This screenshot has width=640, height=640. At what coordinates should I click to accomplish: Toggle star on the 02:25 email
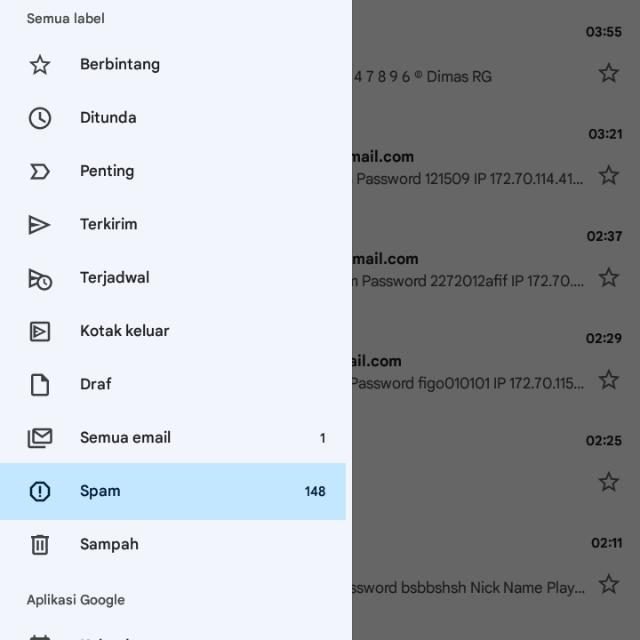click(x=608, y=482)
